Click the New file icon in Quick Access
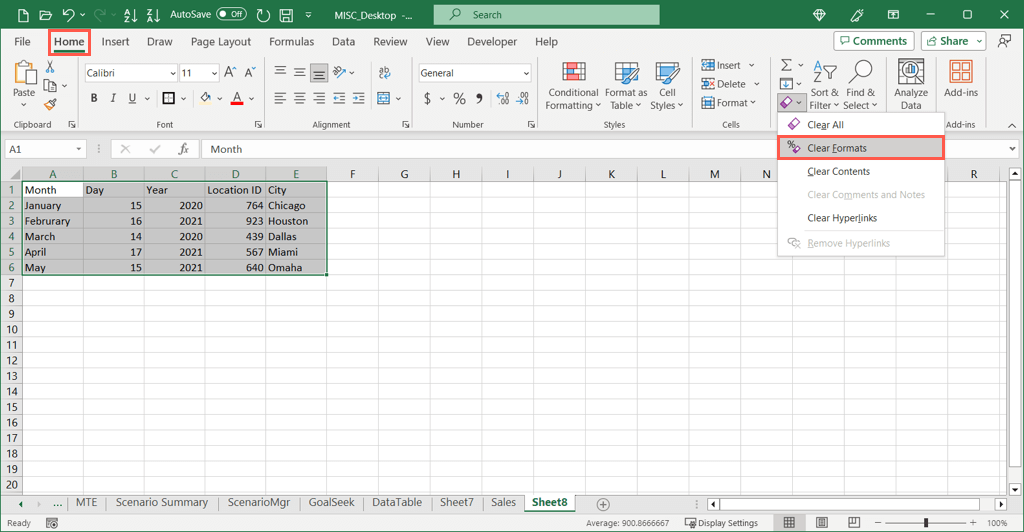This screenshot has height=532, width=1024. (23, 14)
